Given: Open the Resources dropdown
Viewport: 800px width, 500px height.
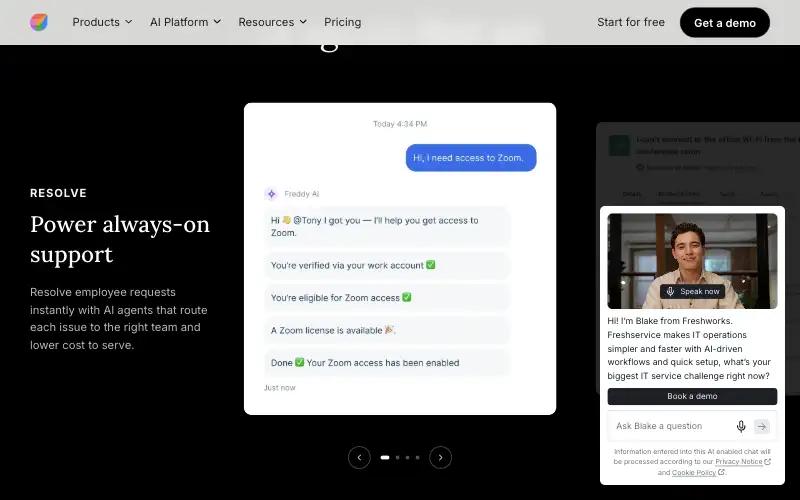Looking at the screenshot, I should click(272, 22).
